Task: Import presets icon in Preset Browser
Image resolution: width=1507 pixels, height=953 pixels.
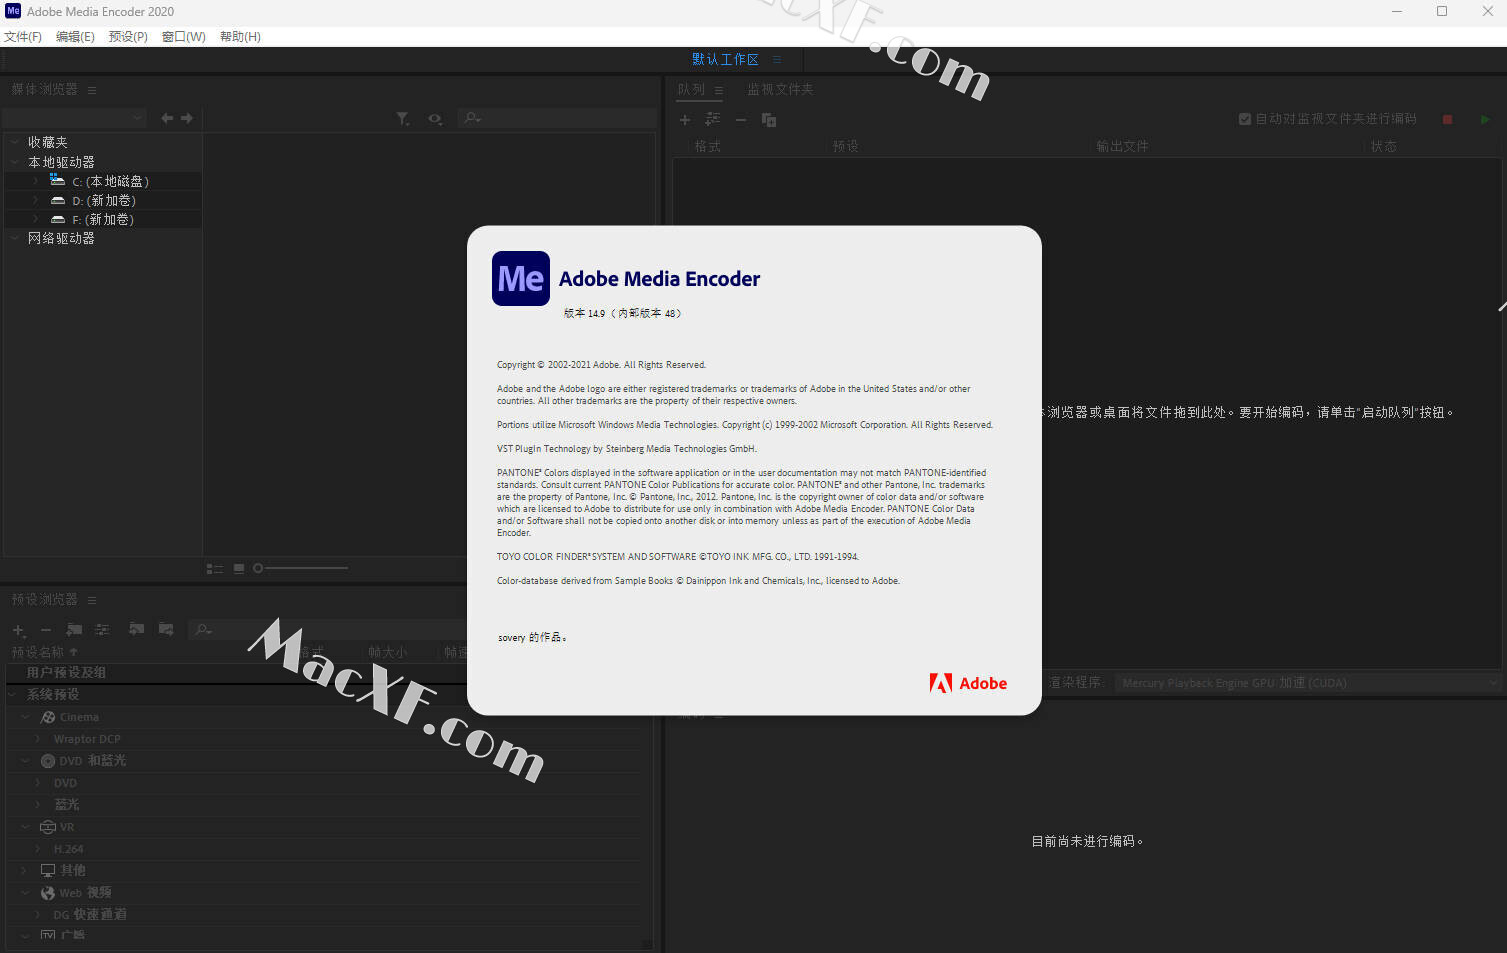Action: tap(137, 629)
